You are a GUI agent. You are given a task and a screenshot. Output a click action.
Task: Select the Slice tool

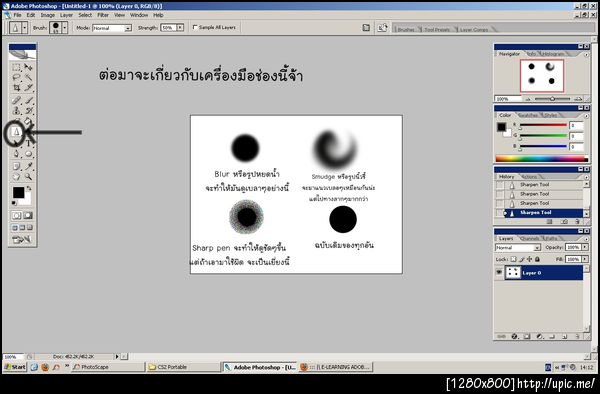28,88
